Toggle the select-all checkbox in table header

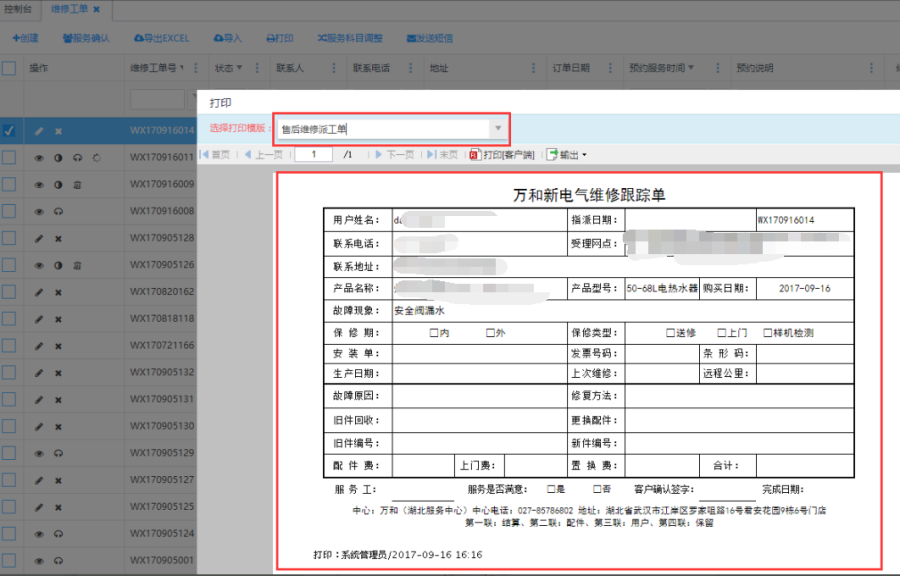(x=9, y=69)
